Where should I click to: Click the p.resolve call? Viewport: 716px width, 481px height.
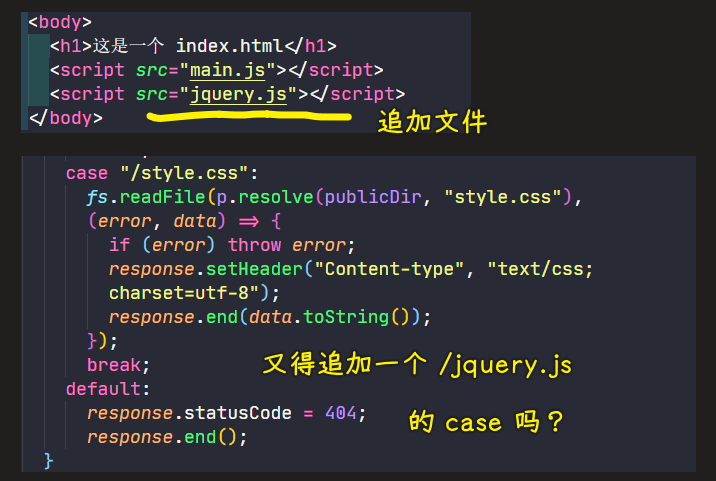pos(264,197)
